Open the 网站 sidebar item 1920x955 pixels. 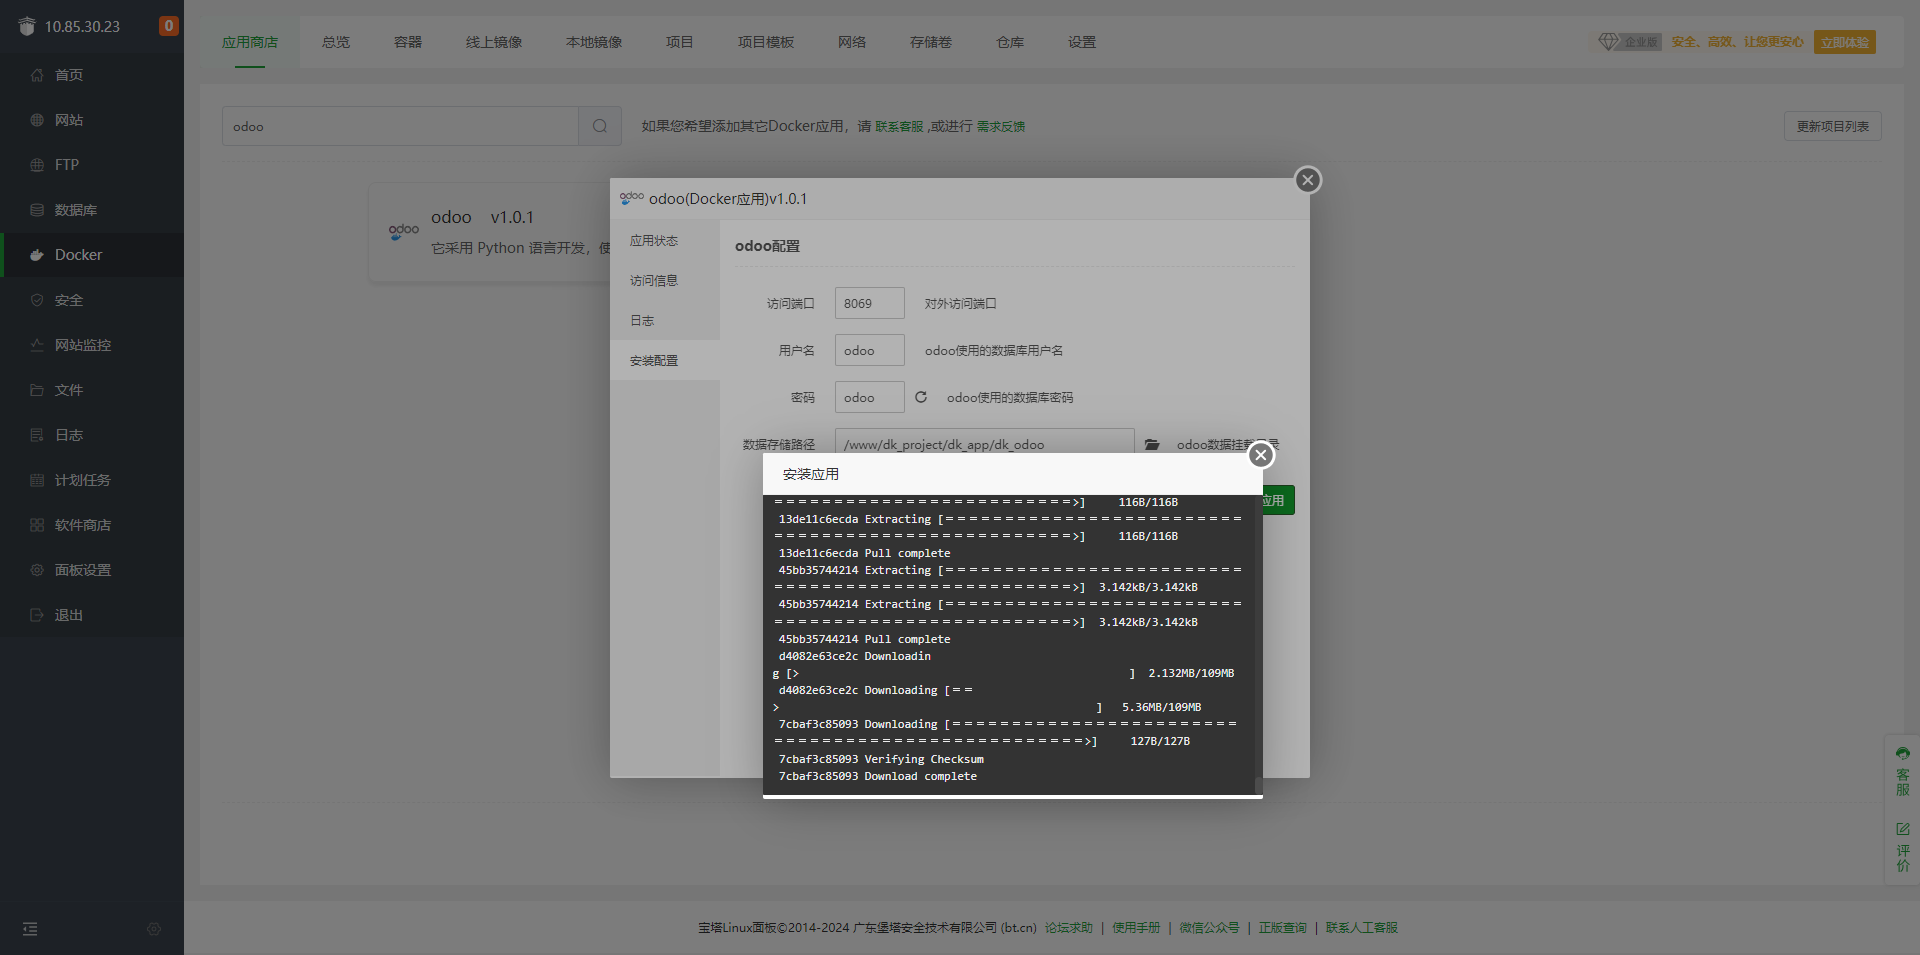pos(91,120)
